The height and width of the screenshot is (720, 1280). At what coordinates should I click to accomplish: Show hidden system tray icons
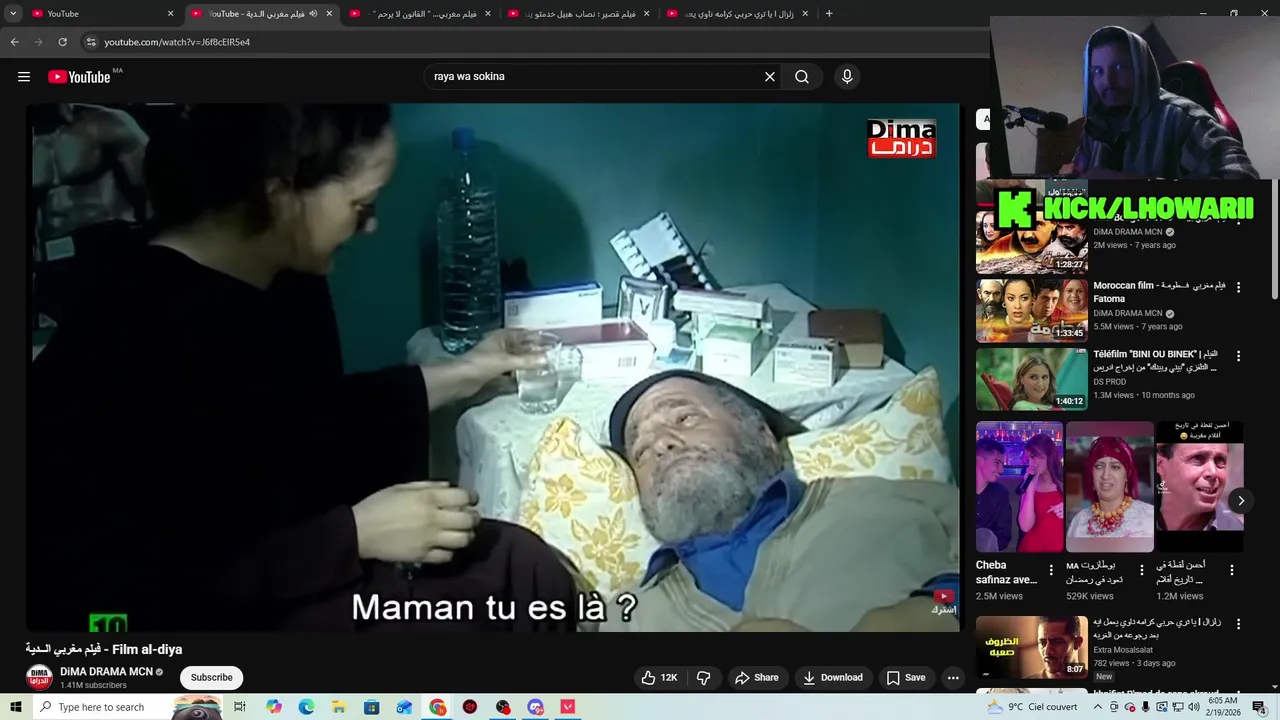(1098, 707)
